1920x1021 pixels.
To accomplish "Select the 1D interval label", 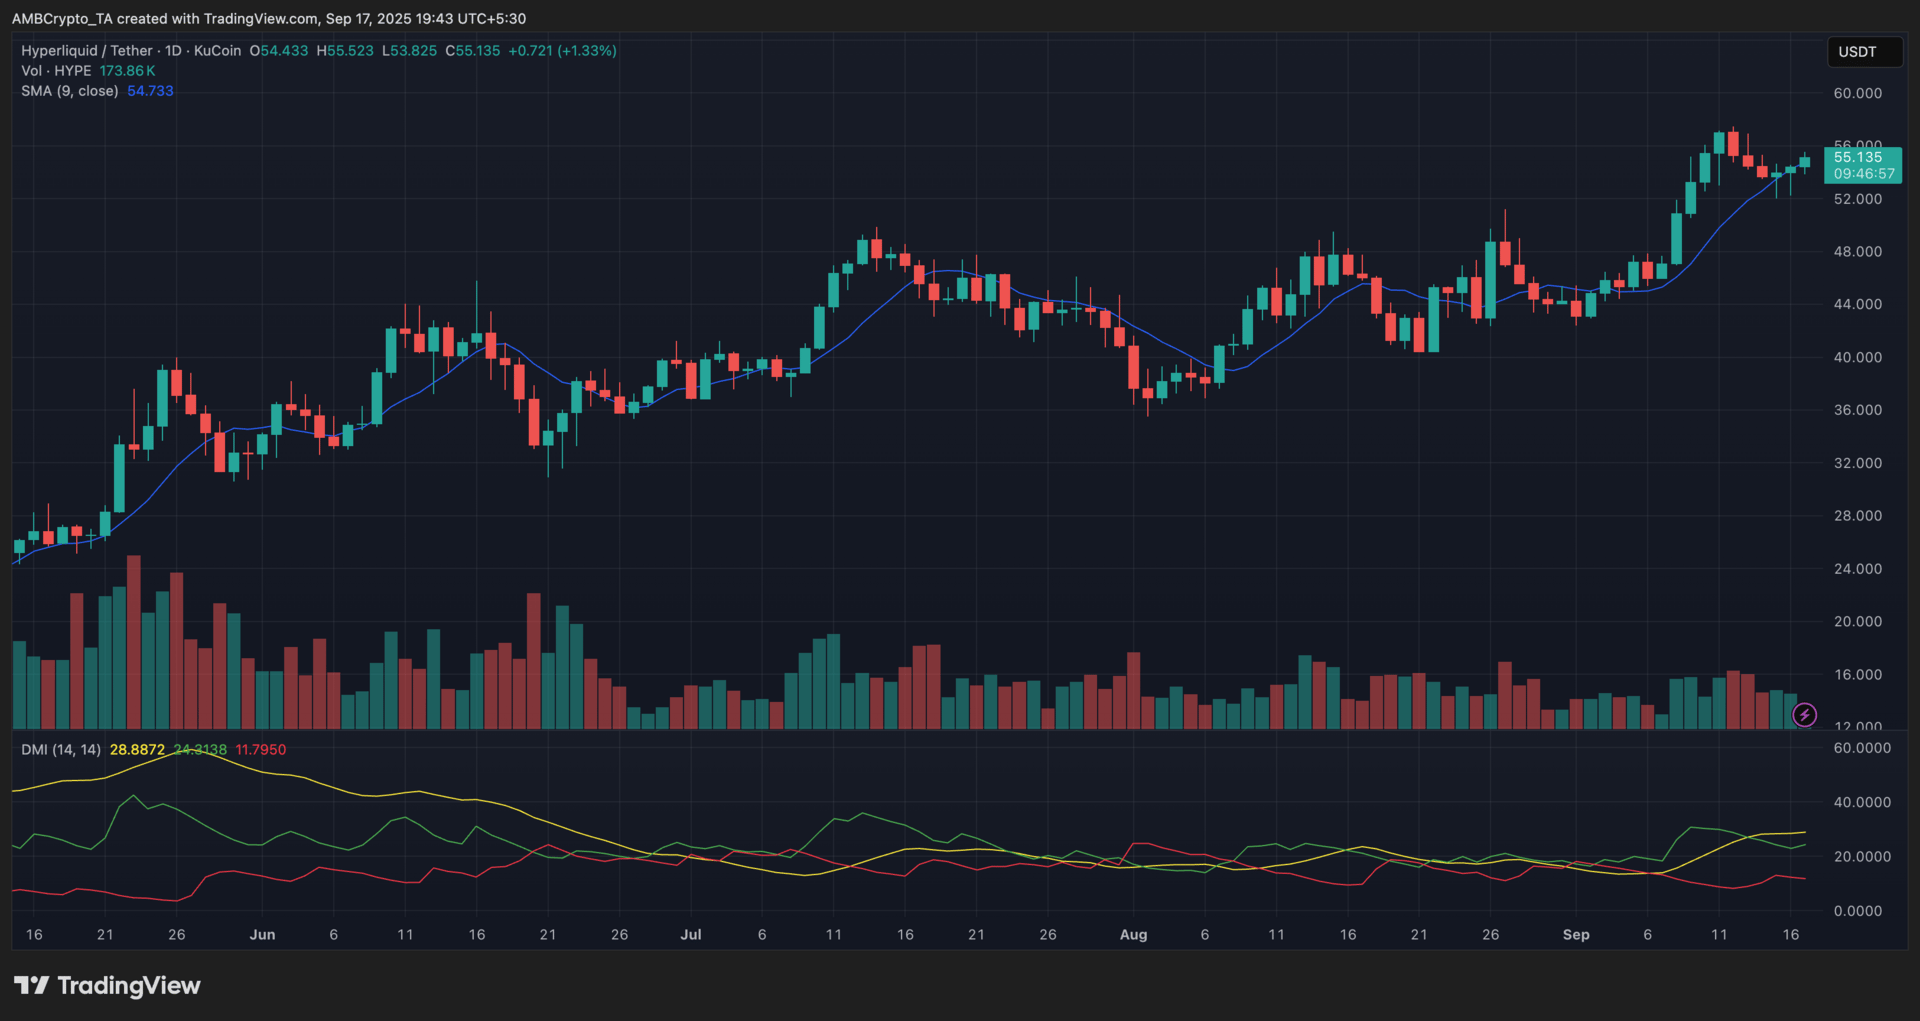I will 173,50.
